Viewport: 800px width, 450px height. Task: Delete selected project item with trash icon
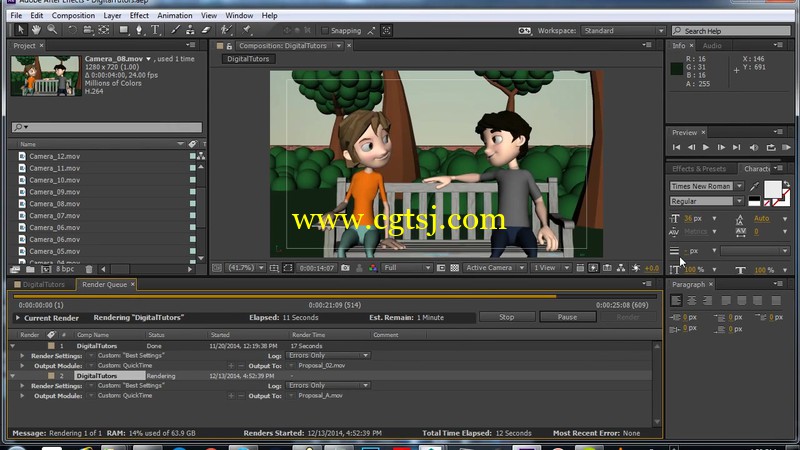click(89, 269)
